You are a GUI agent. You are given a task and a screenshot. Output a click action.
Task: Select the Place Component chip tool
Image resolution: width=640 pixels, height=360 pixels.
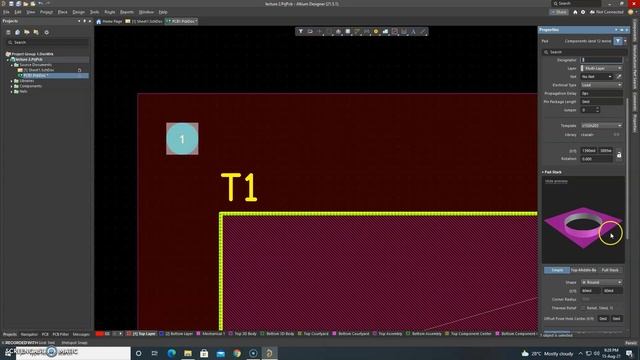[347, 31]
